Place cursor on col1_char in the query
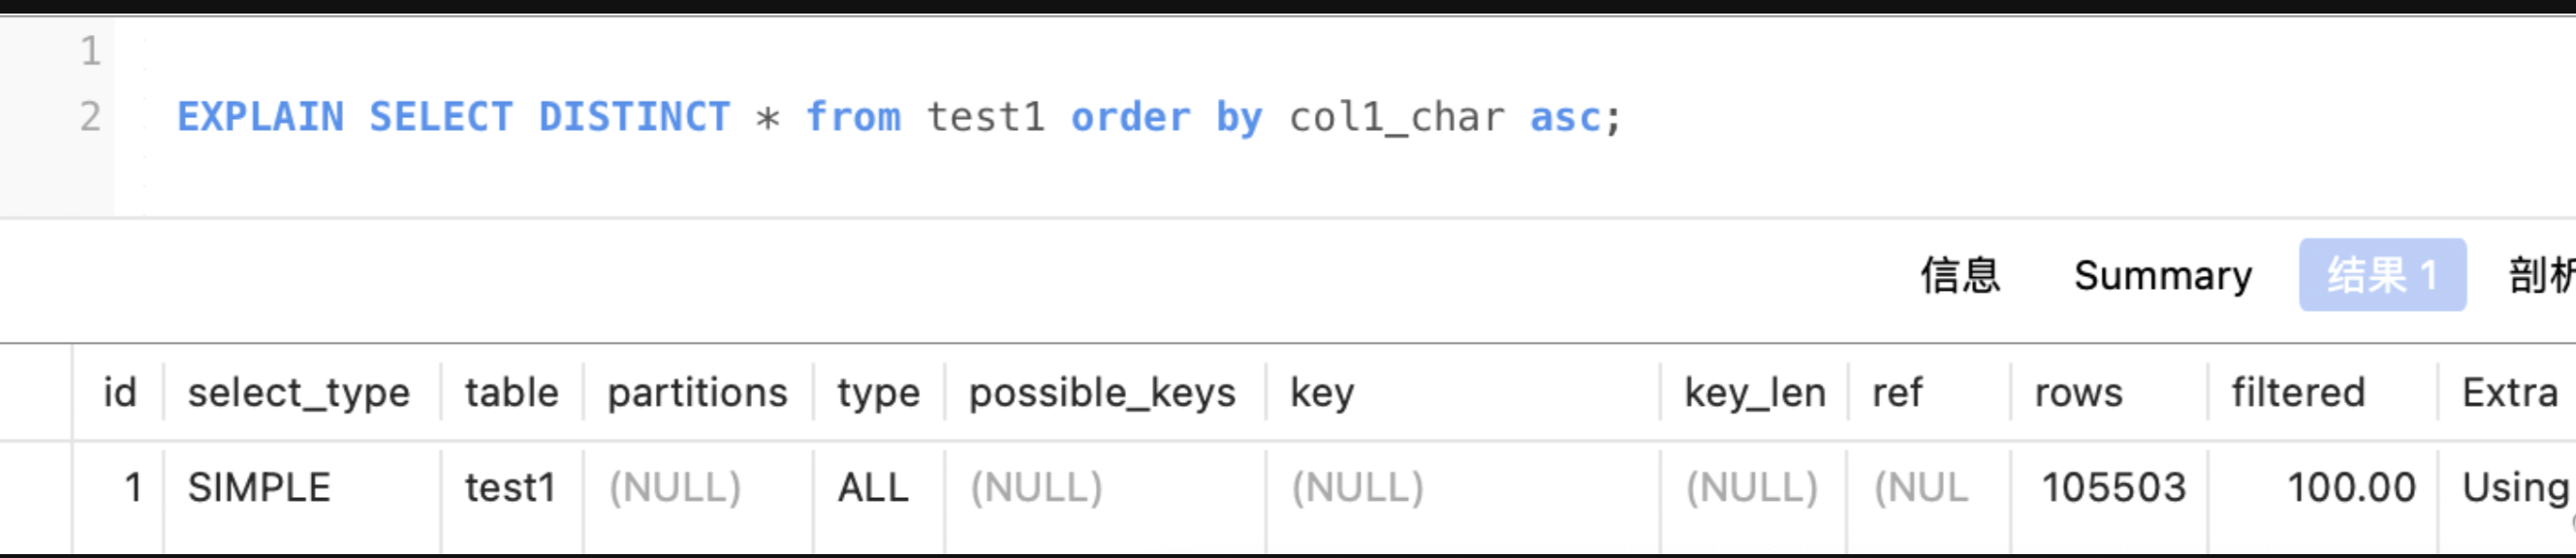 1396,117
